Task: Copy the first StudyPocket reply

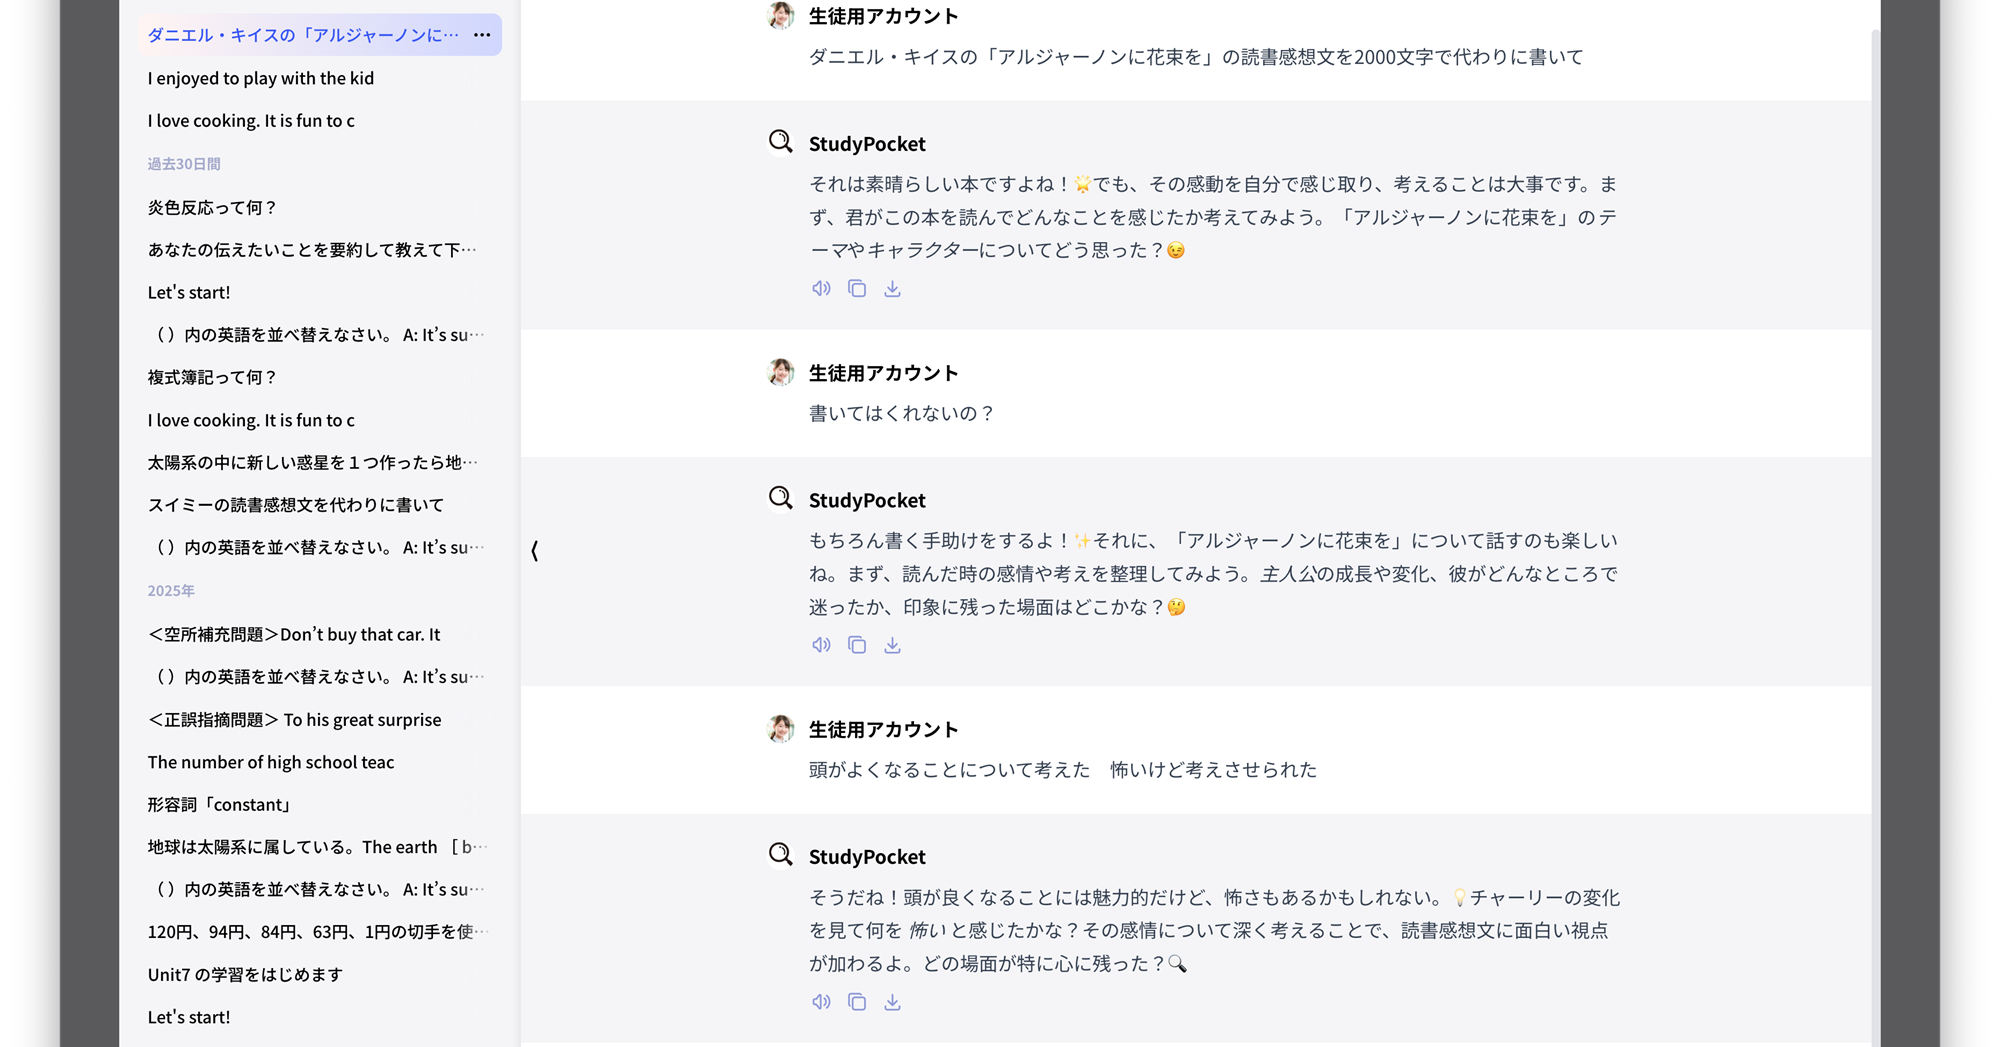Action: [857, 289]
